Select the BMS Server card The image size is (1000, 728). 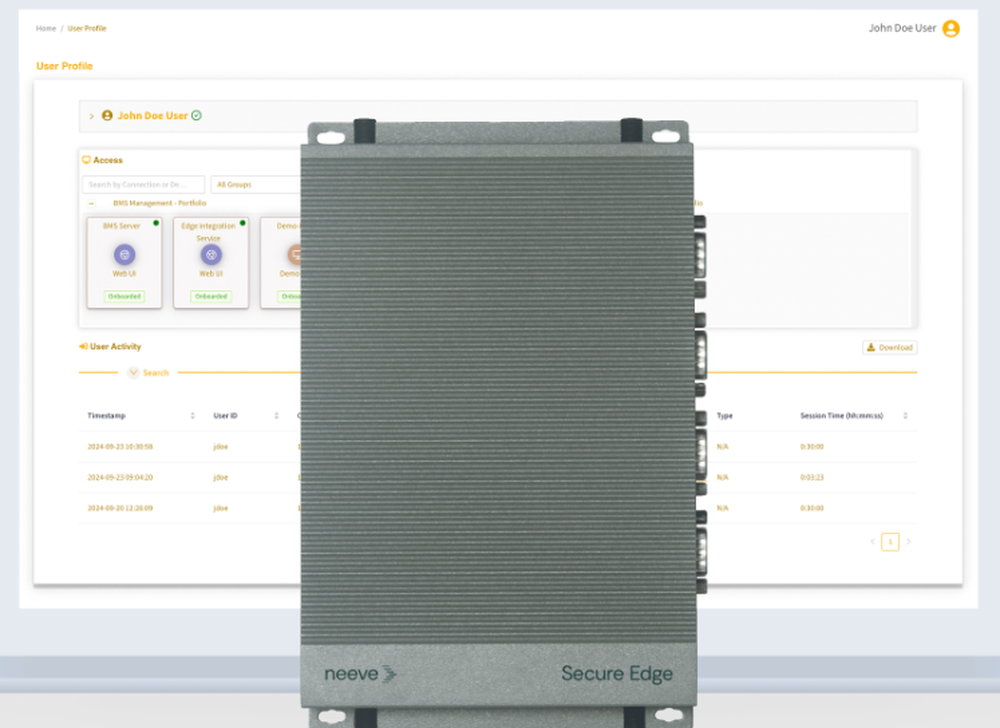pyautogui.click(x=124, y=263)
